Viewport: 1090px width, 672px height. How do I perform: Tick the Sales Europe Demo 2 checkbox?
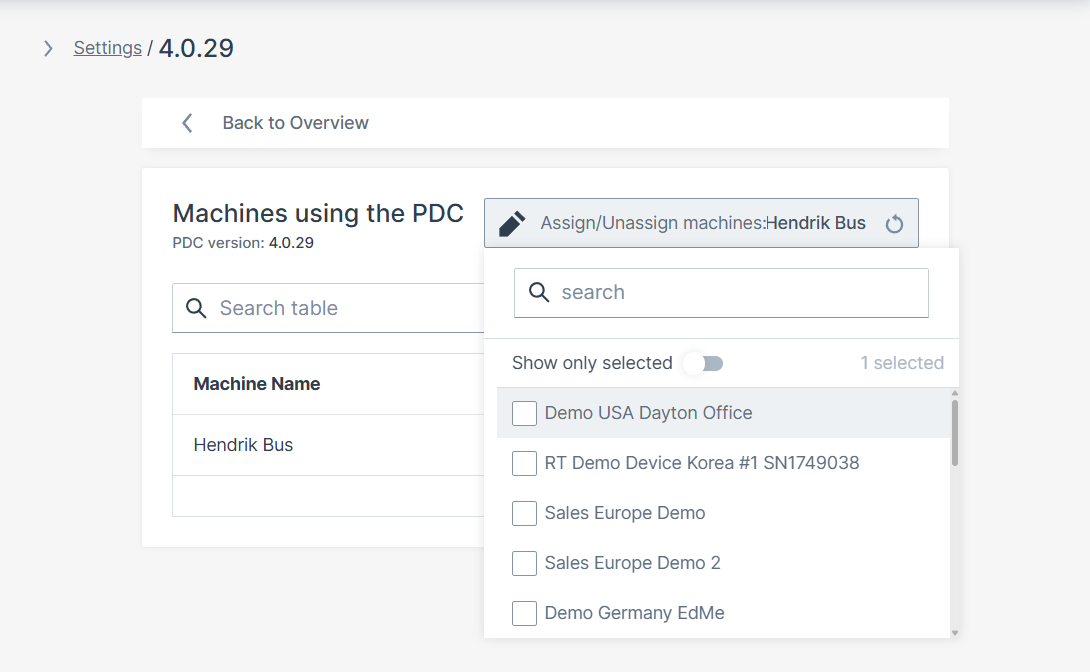click(525, 563)
